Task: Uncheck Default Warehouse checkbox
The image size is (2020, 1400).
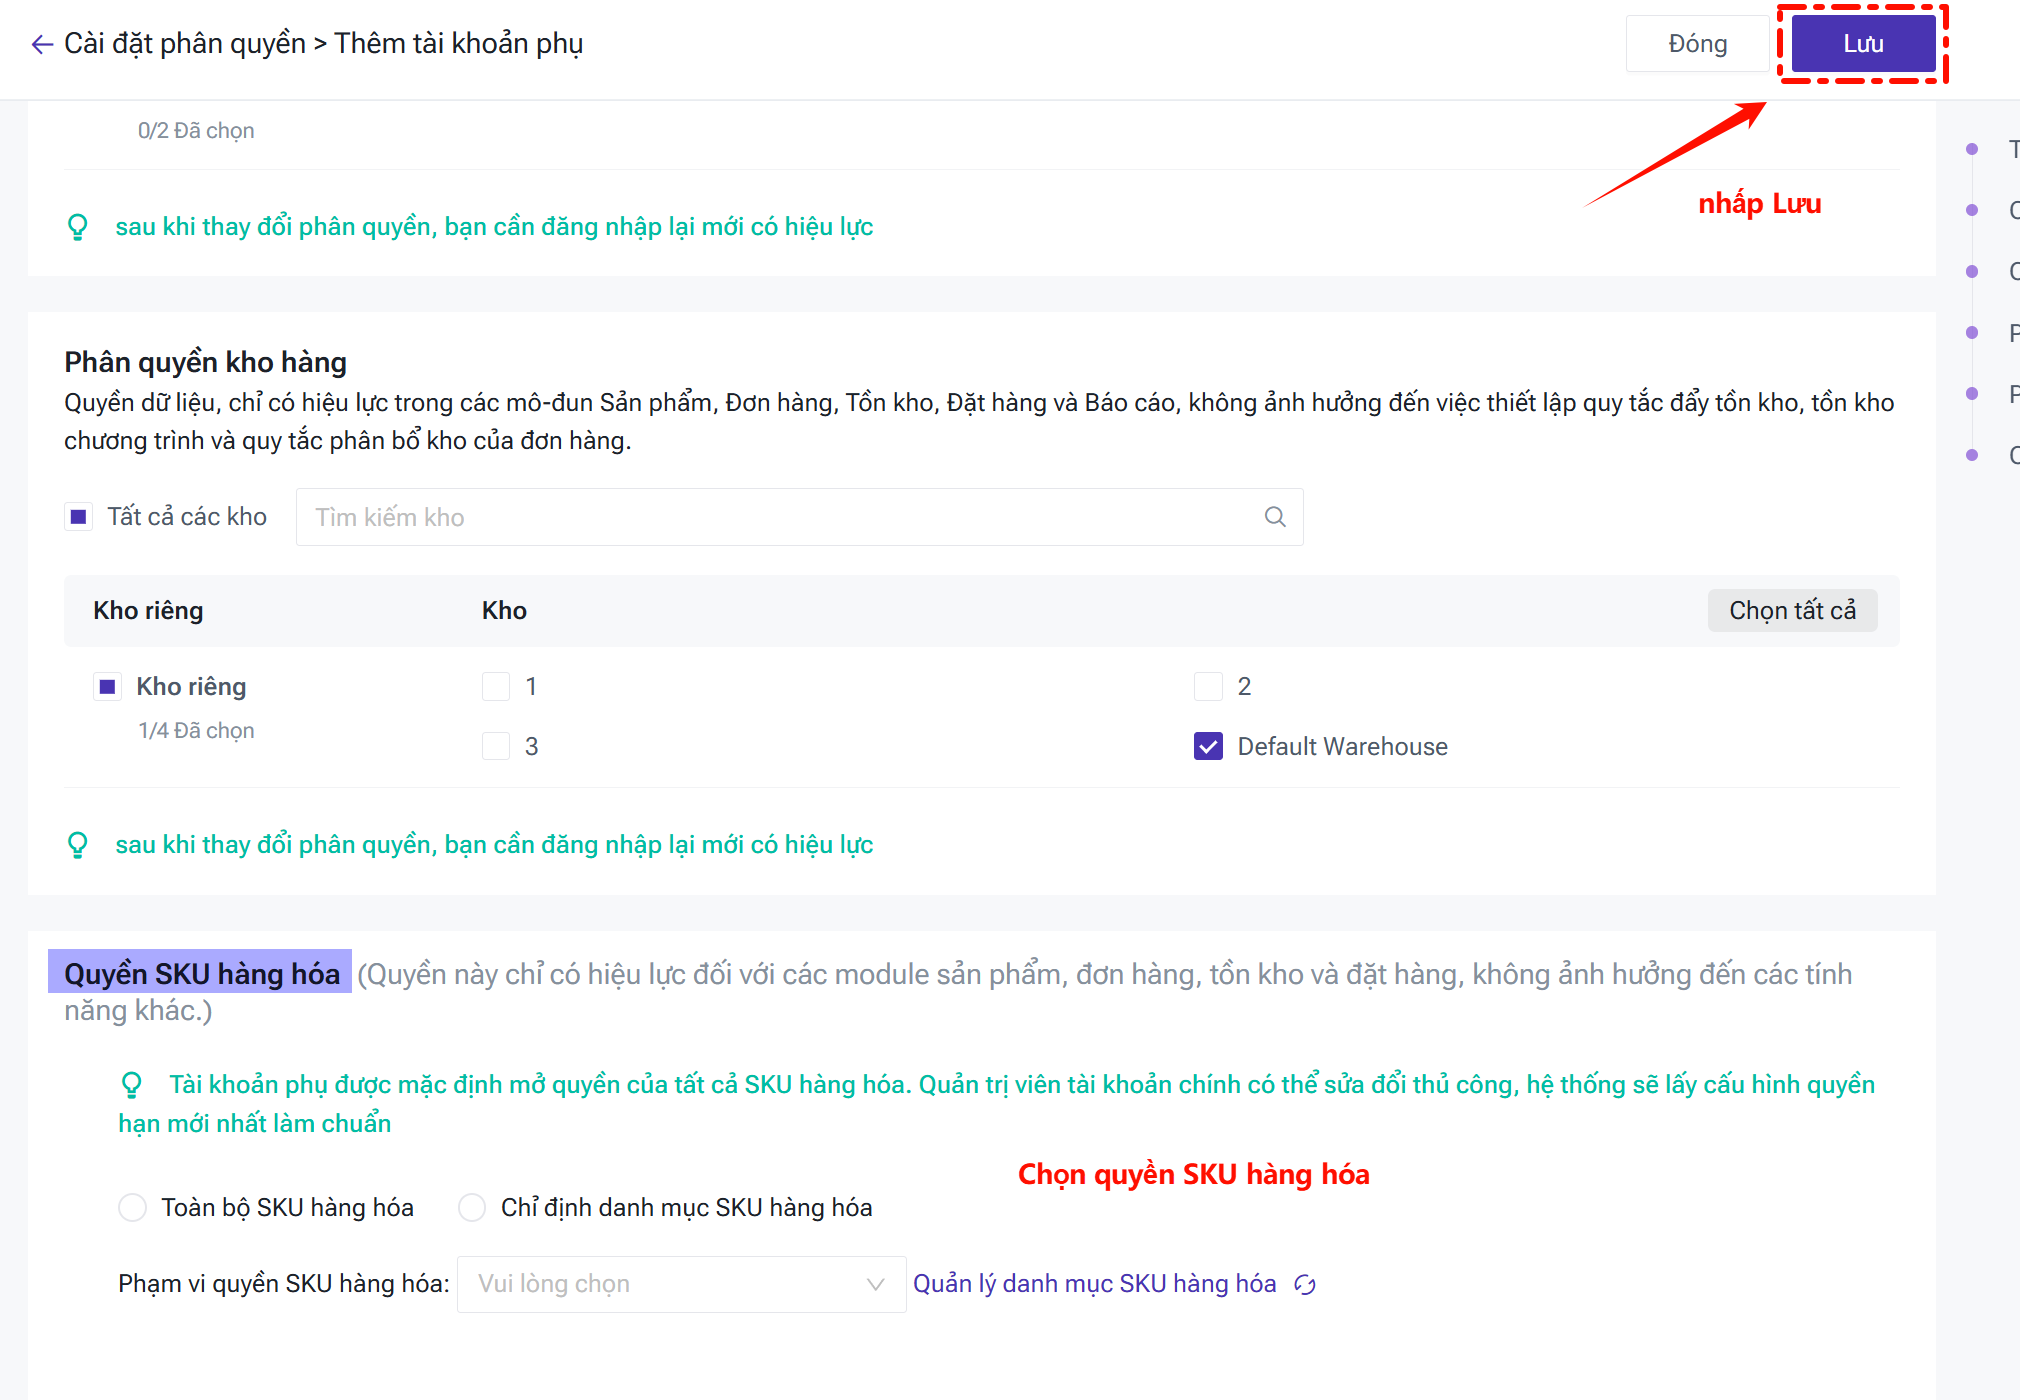Action: pyautogui.click(x=1208, y=747)
